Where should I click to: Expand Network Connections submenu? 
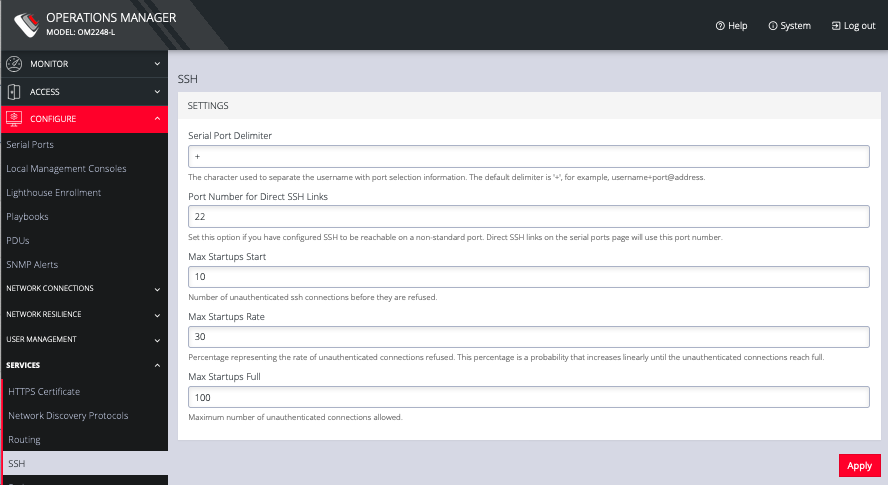coord(157,289)
